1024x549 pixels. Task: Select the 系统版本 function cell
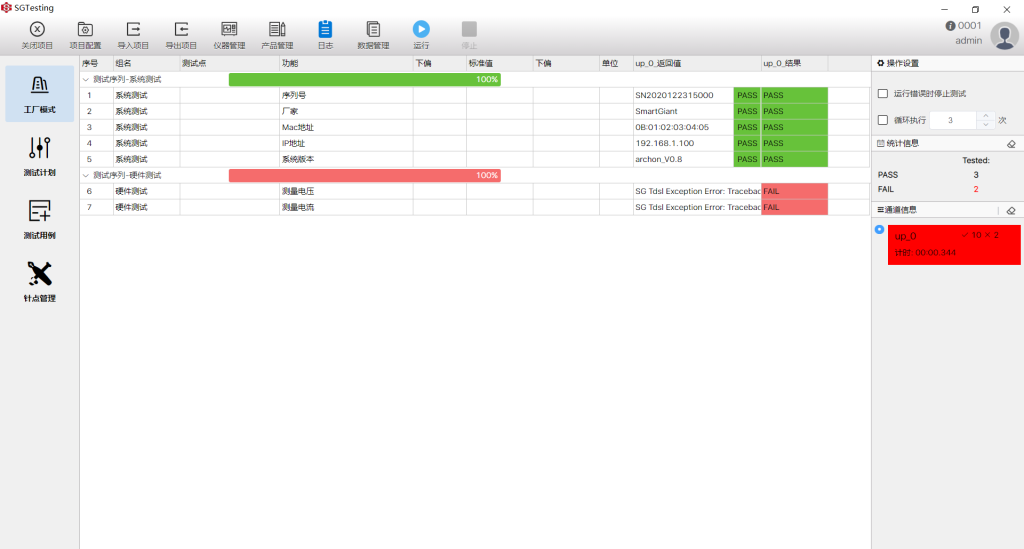point(346,159)
